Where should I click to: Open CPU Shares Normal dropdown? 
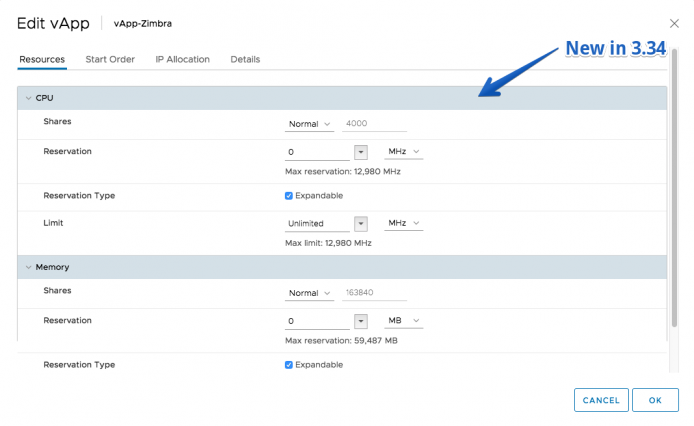point(309,124)
